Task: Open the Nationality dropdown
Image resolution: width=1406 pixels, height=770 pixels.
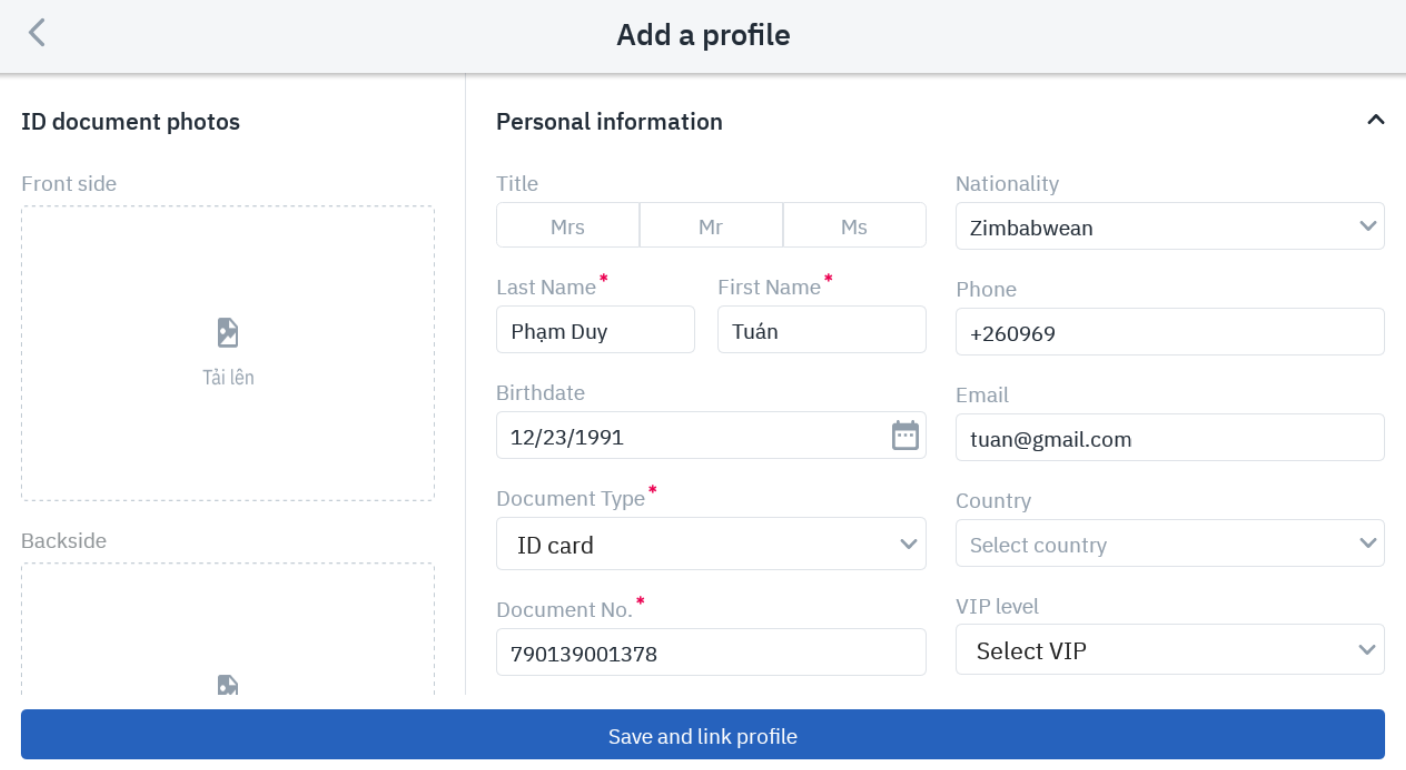Action: (x=1169, y=227)
